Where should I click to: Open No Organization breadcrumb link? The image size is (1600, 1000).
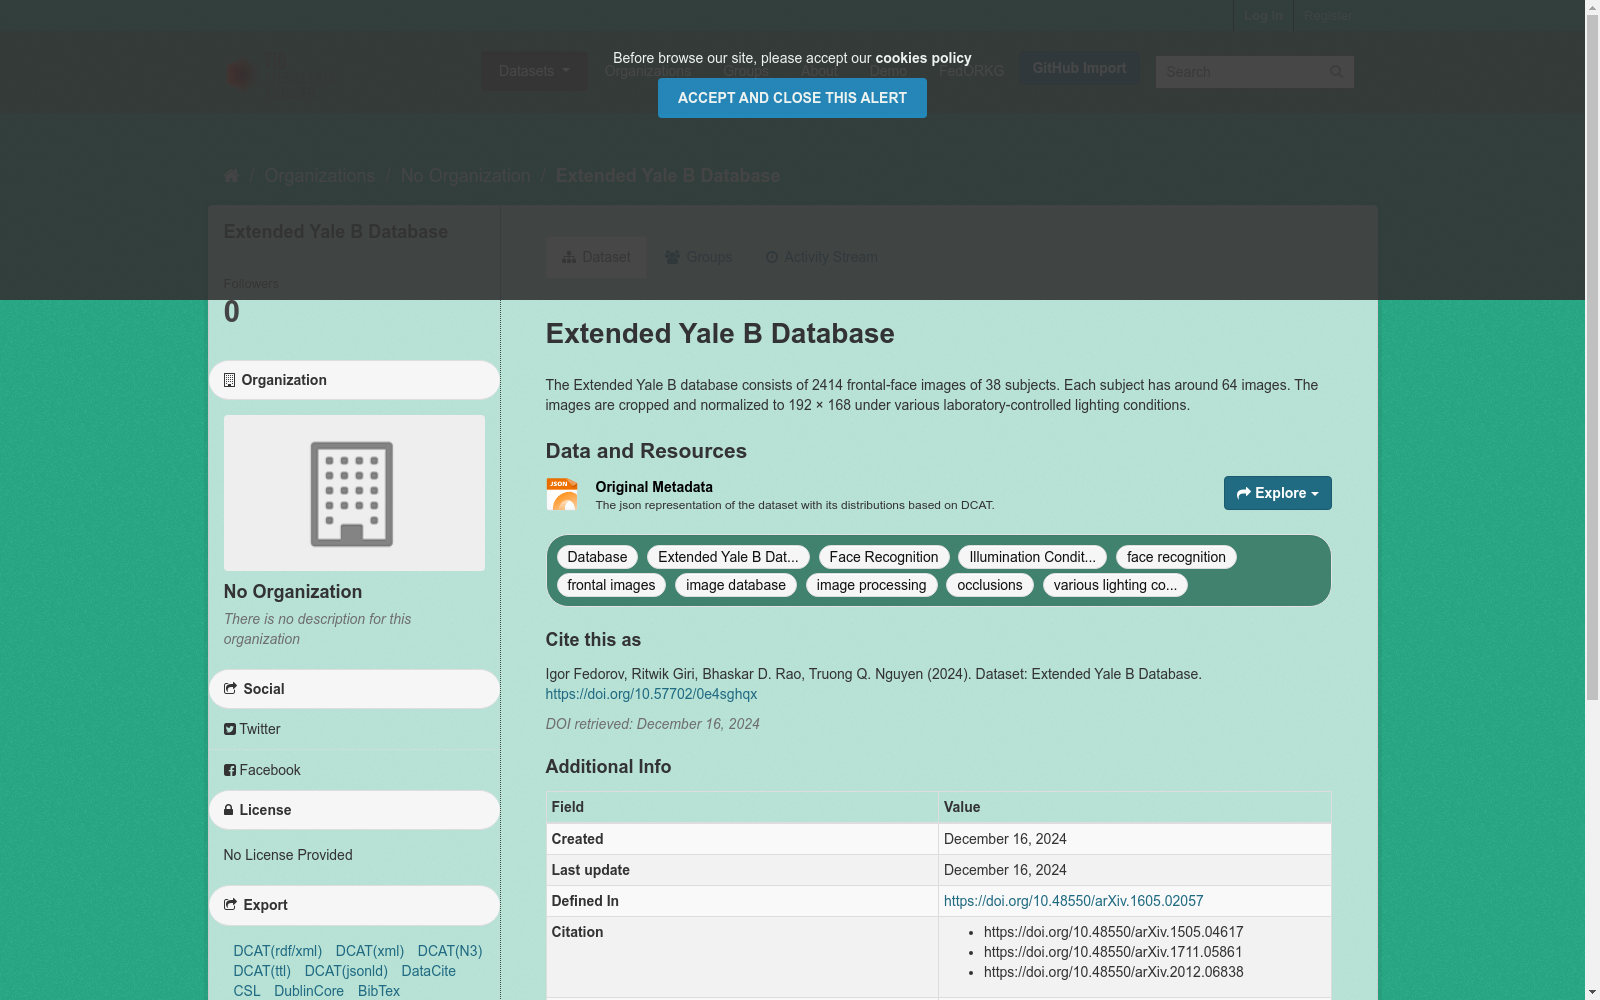tap(466, 176)
